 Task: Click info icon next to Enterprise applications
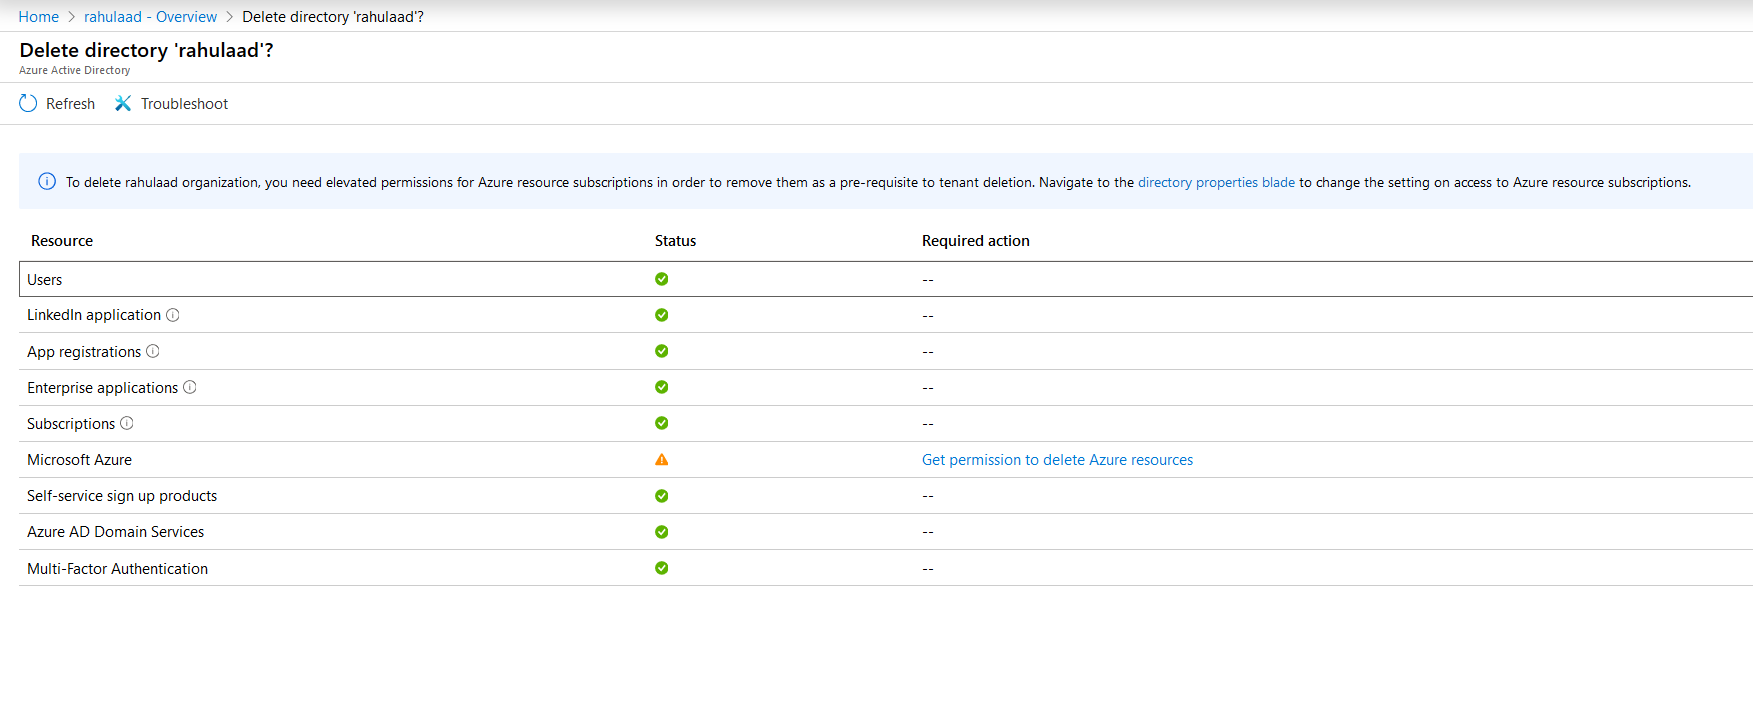tap(190, 387)
